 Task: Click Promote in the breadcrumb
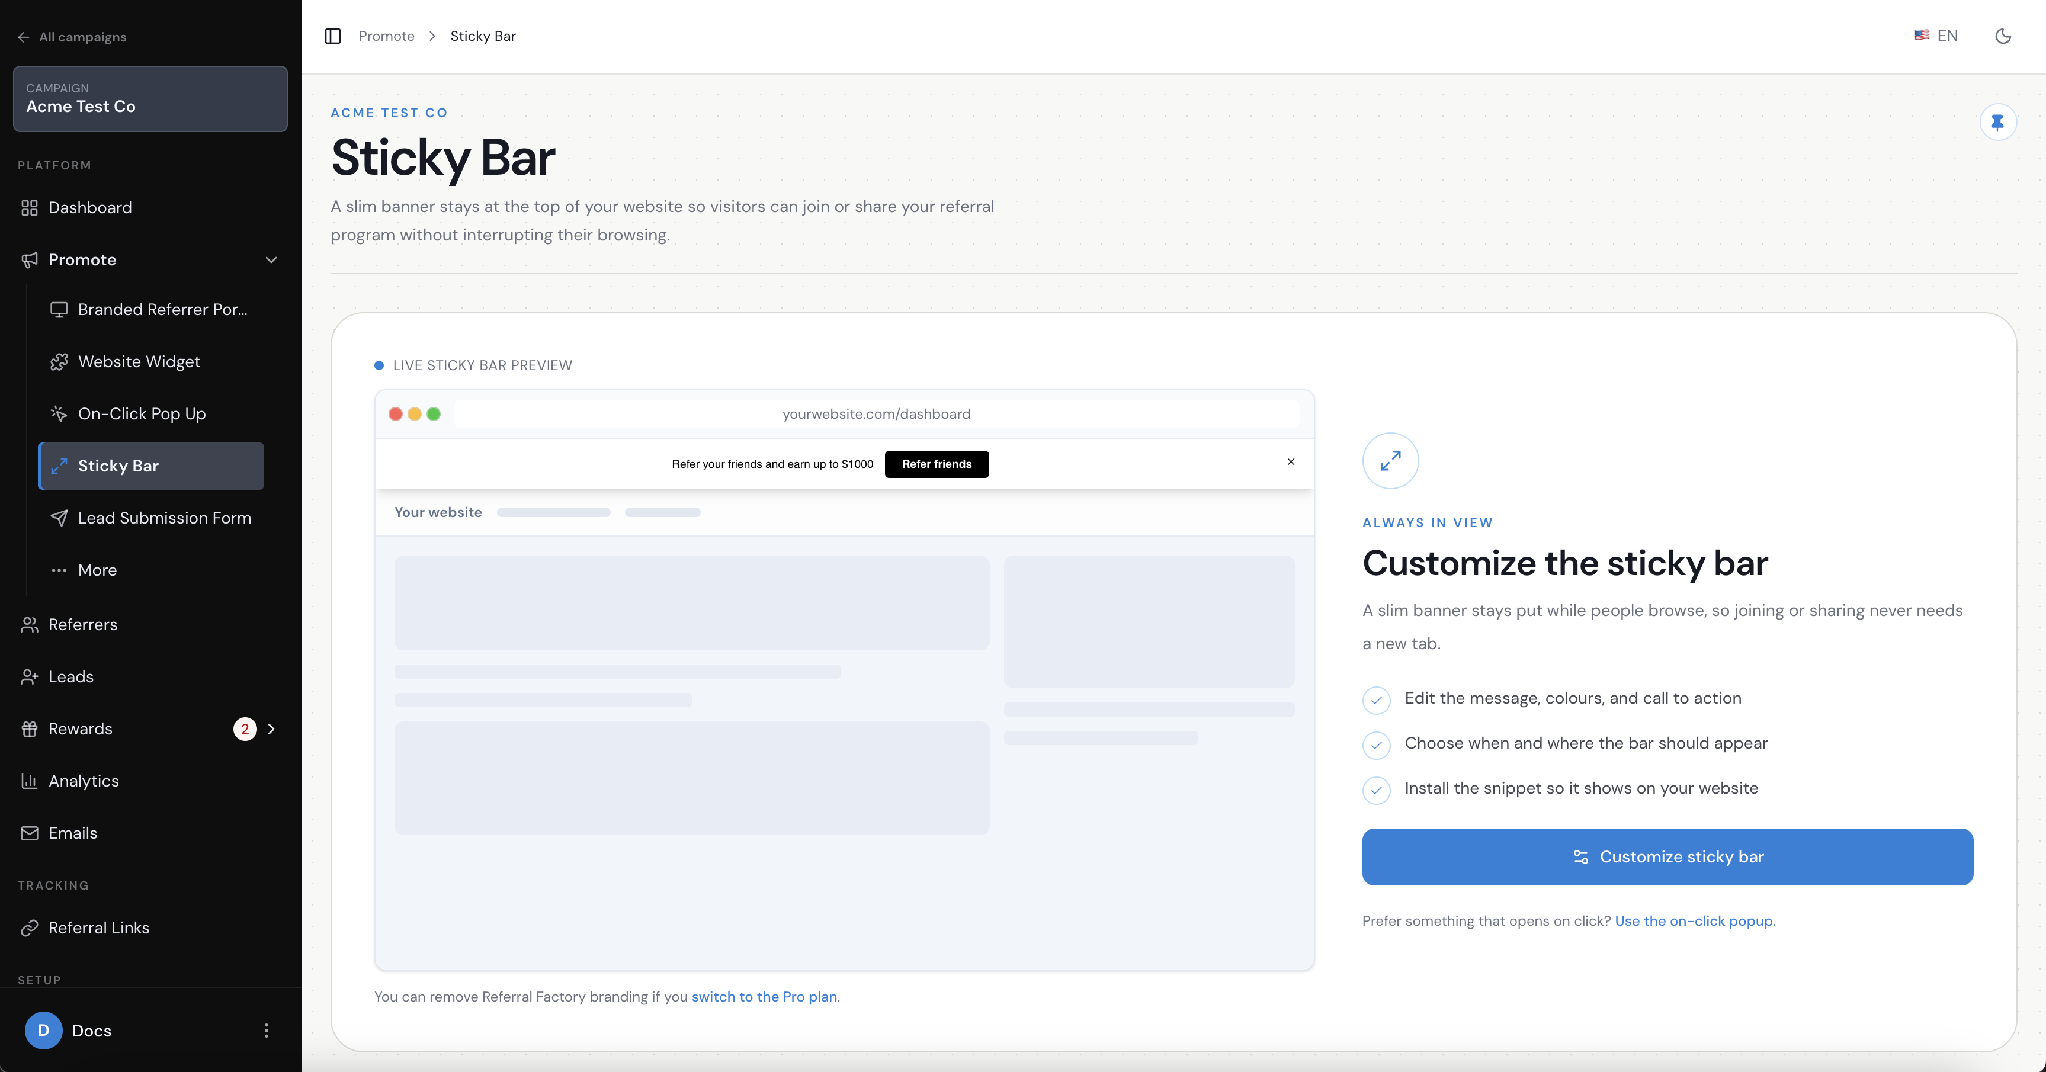pyautogui.click(x=386, y=36)
